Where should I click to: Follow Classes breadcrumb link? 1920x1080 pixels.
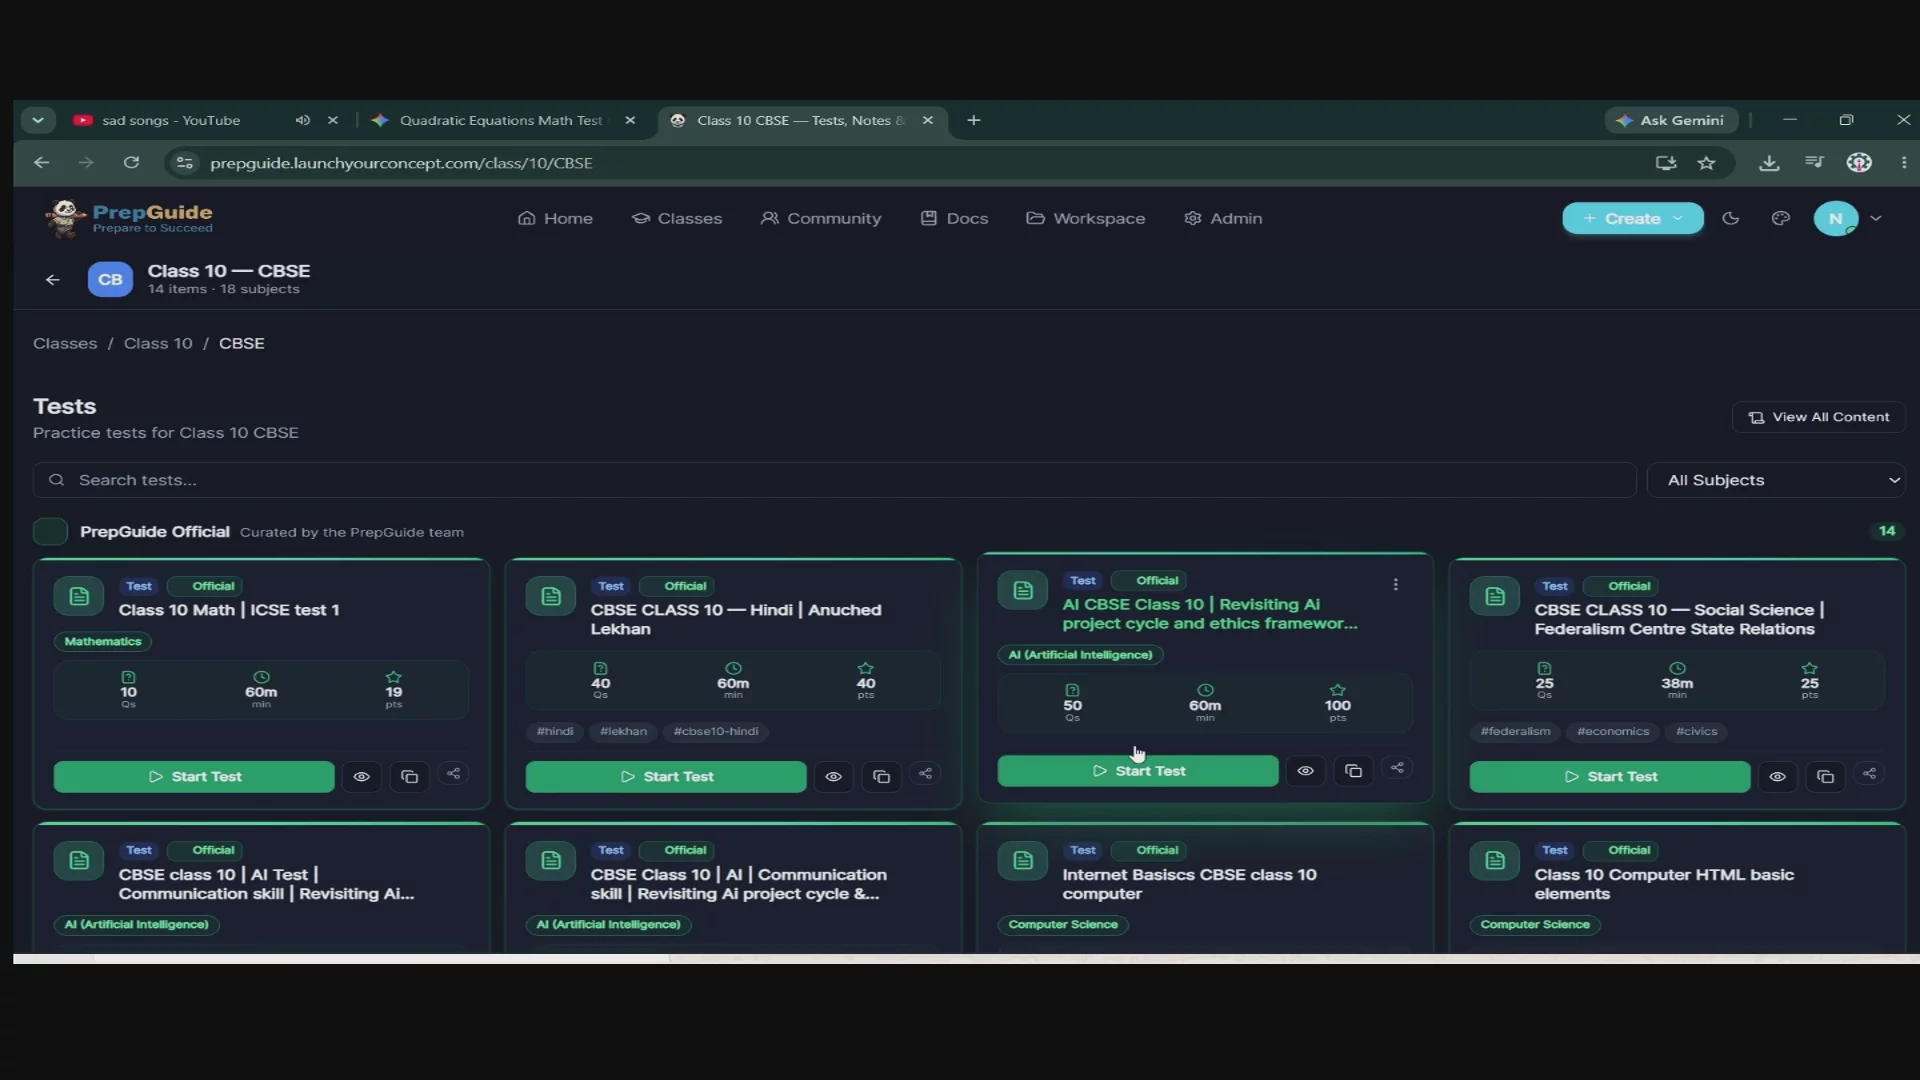coord(65,343)
